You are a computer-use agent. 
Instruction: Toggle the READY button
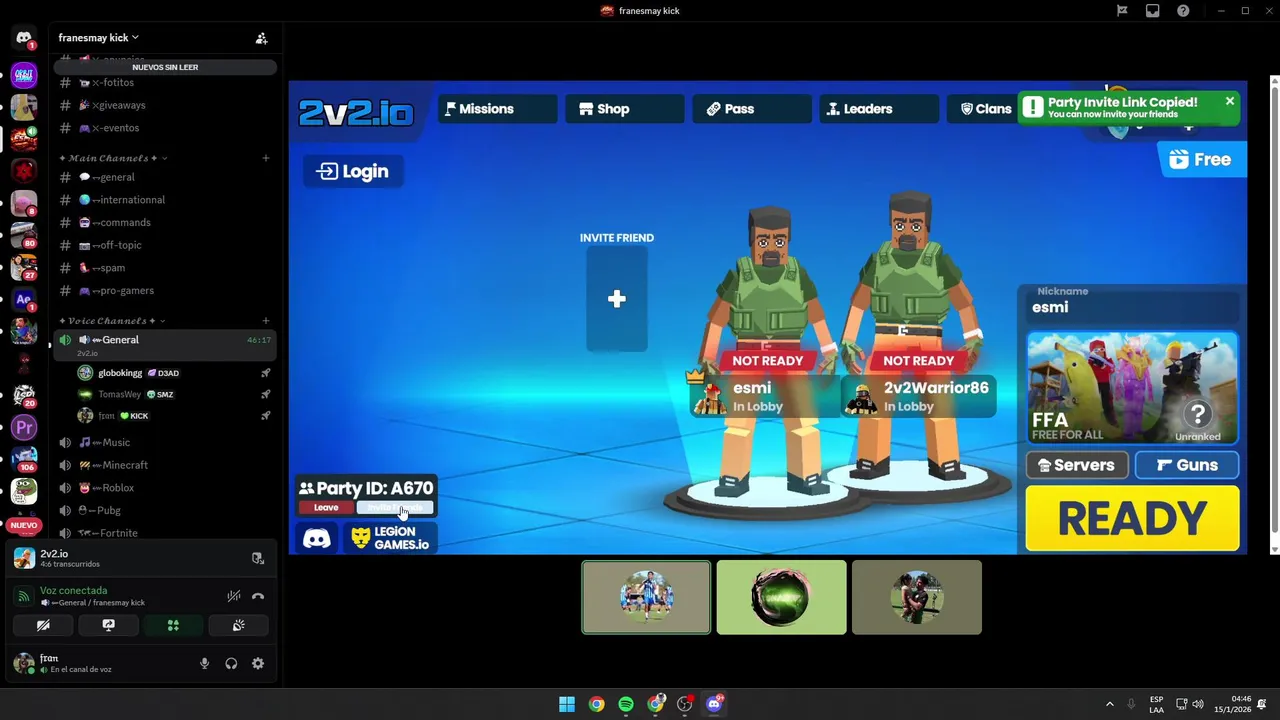click(1132, 519)
